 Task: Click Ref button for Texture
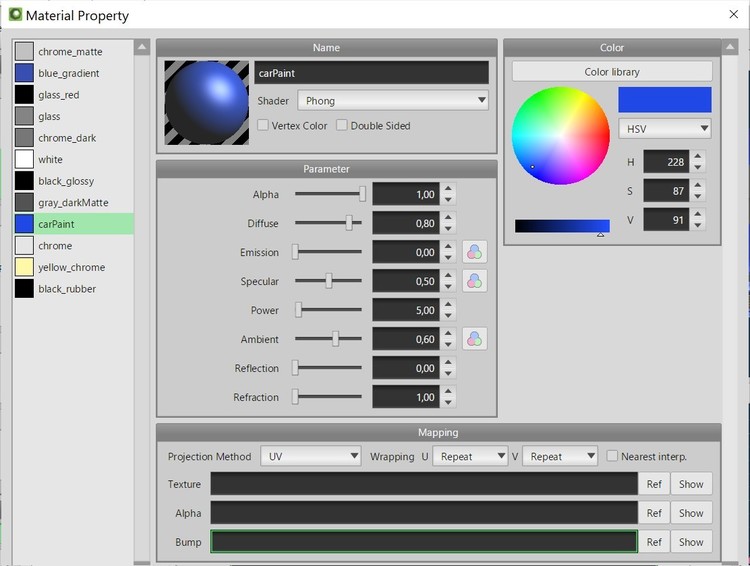[x=654, y=484]
